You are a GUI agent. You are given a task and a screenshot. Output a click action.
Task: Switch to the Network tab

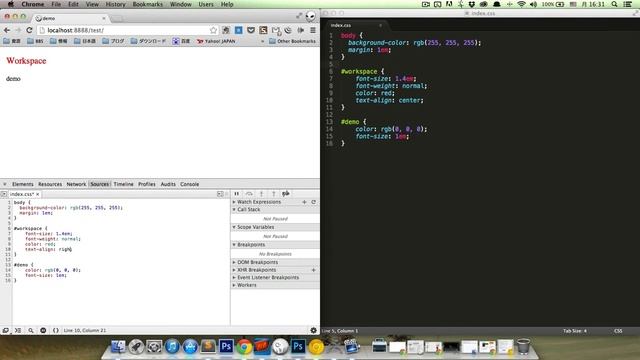76,184
